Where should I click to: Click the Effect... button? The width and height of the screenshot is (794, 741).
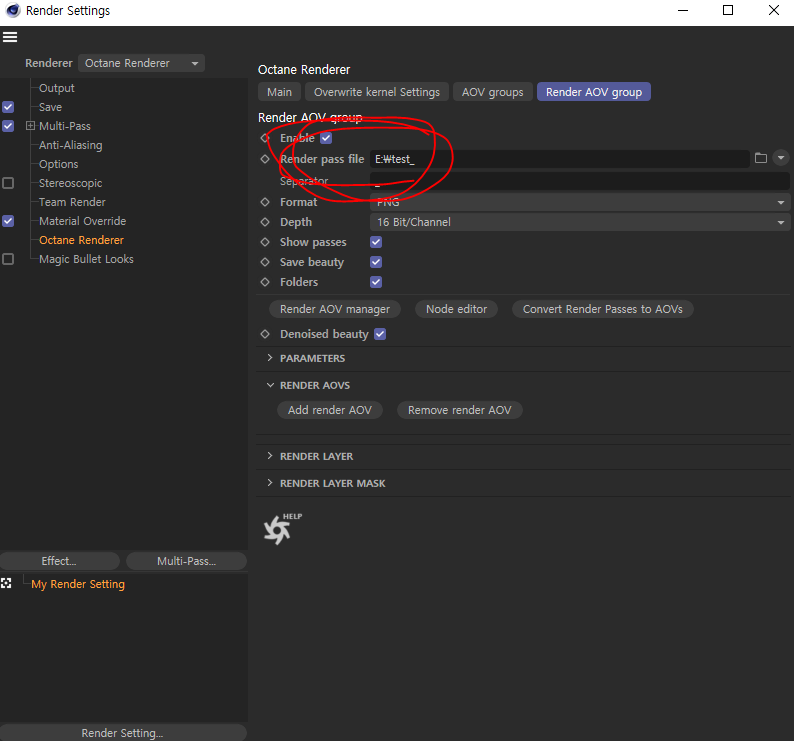pos(60,561)
